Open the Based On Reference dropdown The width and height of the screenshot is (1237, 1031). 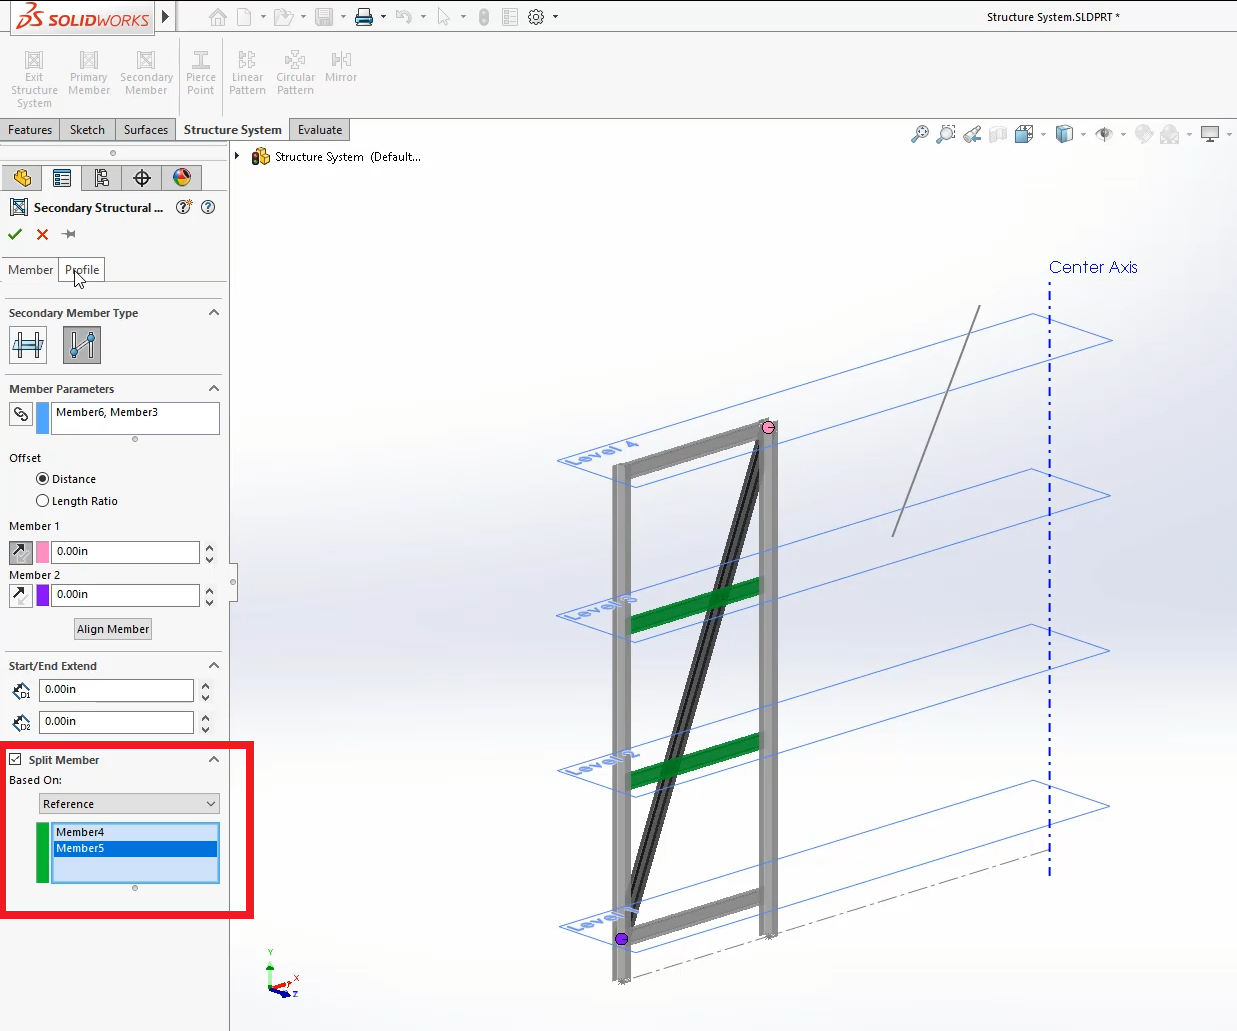click(x=129, y=804)
